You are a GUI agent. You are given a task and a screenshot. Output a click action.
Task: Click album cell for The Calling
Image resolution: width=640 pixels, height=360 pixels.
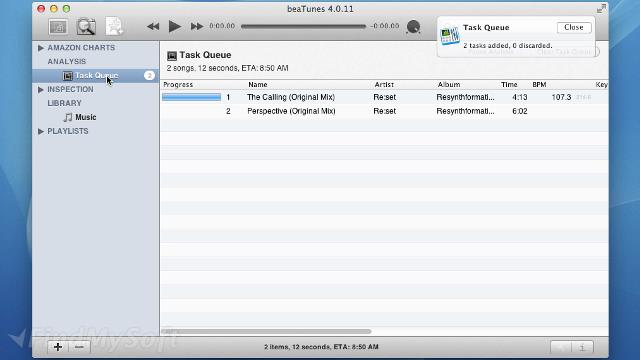coord(465,97)
